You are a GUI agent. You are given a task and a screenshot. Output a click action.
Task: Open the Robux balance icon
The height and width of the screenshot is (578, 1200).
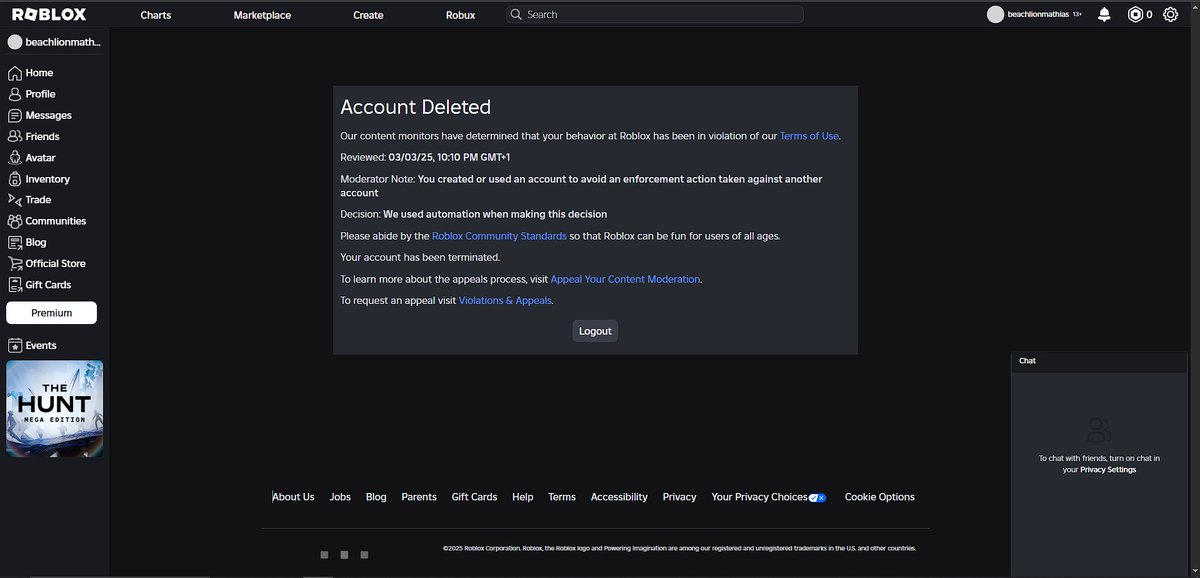click(1134, 15)
